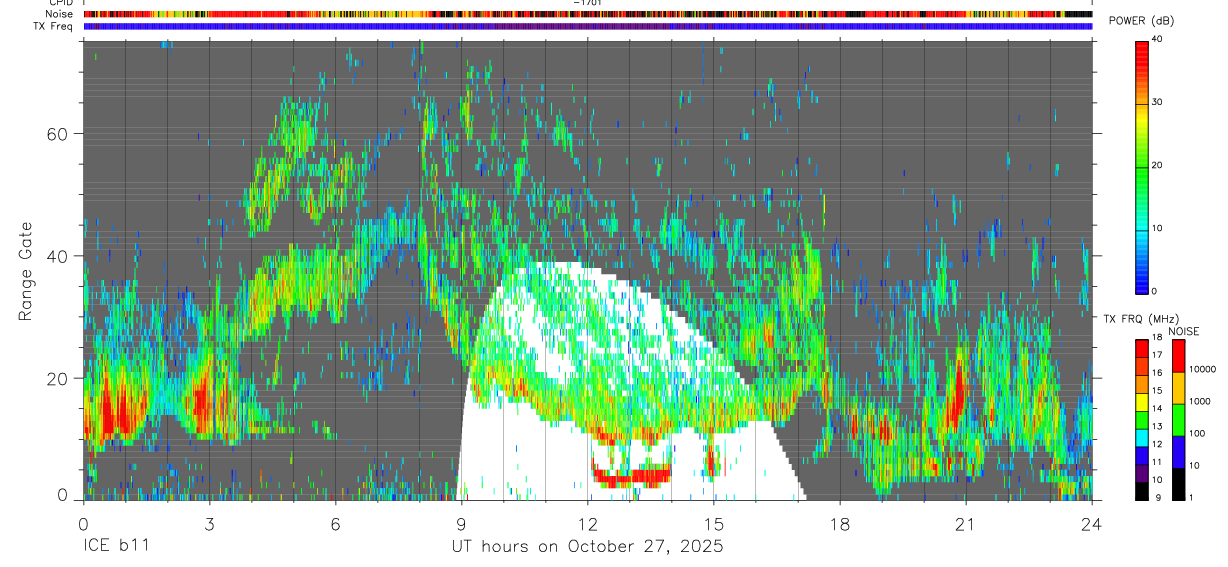
Task: Click the blue segment of the NOISE scale bar
Action: 1179,451
